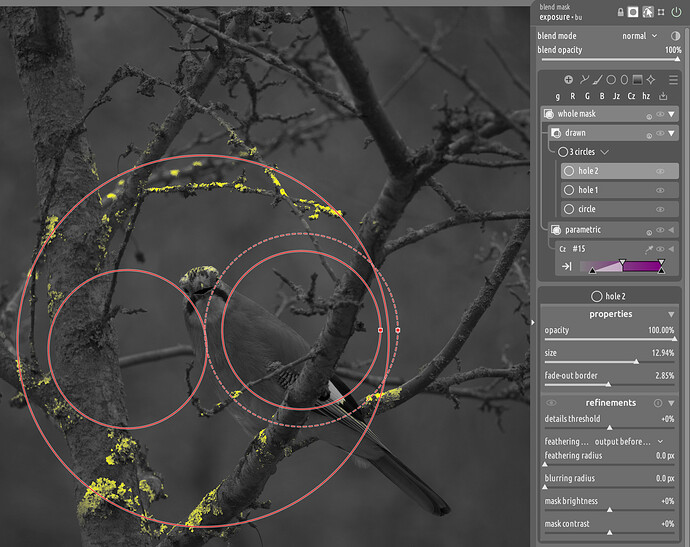Image resolution: width=690 pixels, height=547 pixels.
Task: Toggle visibility of parametric mask
Action: (x=660, y=230)
